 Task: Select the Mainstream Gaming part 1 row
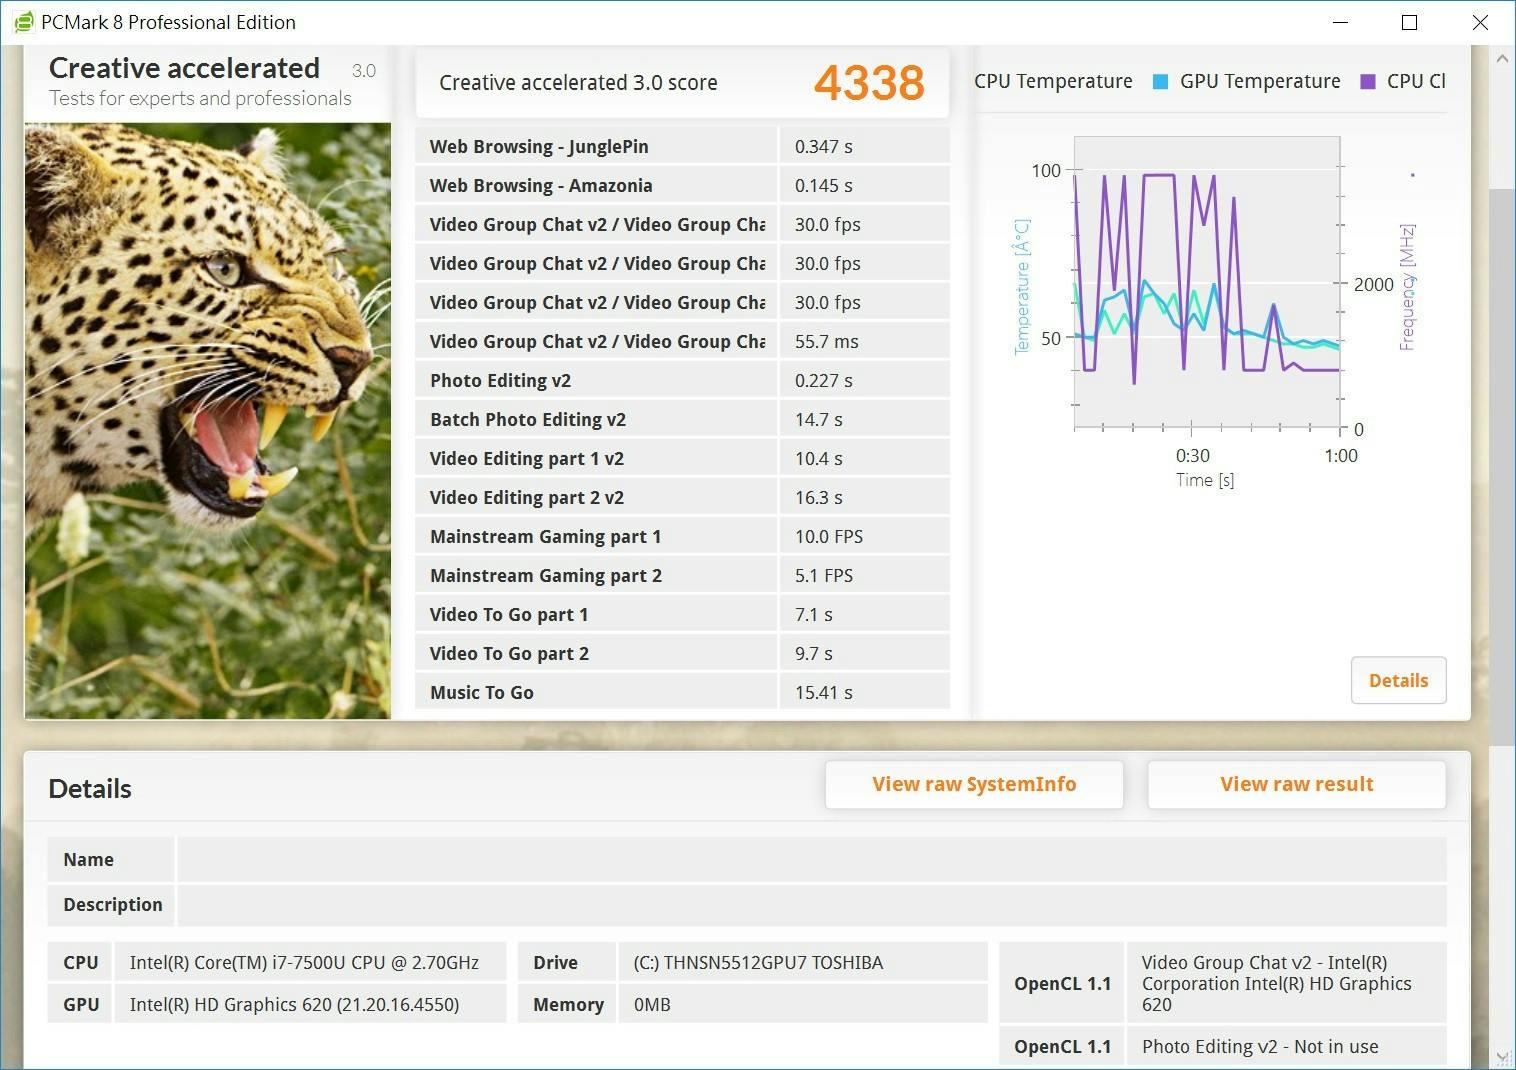pyautogui.click(x=681, y=537)
